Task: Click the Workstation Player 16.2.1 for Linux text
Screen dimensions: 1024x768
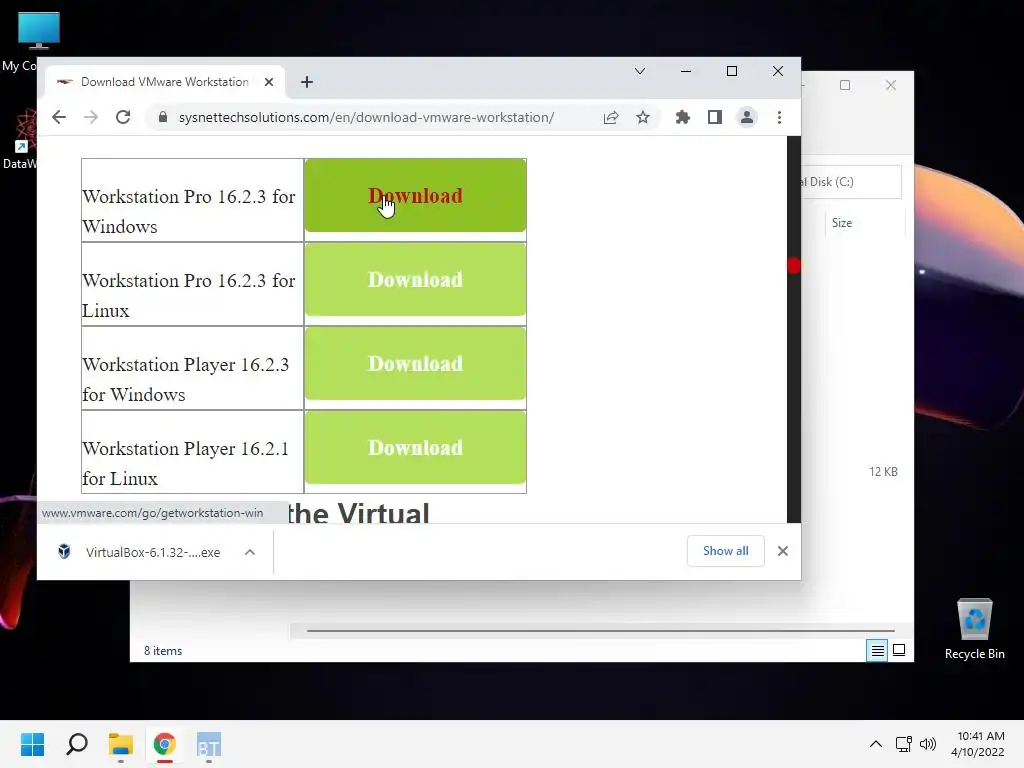Action: tap(185, 463)
